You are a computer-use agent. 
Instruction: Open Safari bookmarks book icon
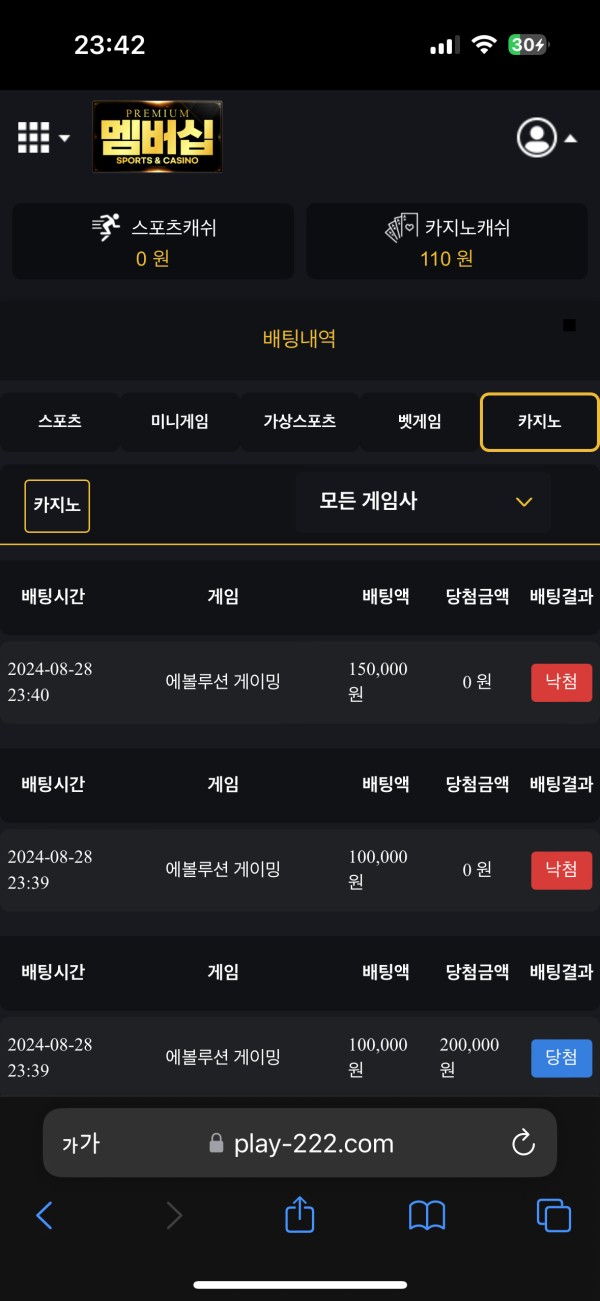click(427, 1216)
